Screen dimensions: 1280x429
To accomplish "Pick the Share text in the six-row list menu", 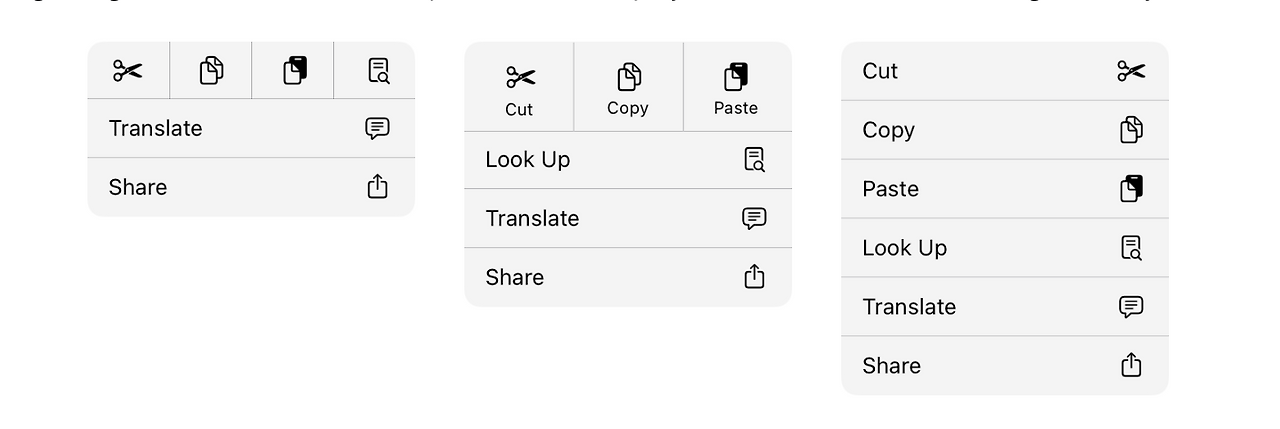I will pos(891,366).
